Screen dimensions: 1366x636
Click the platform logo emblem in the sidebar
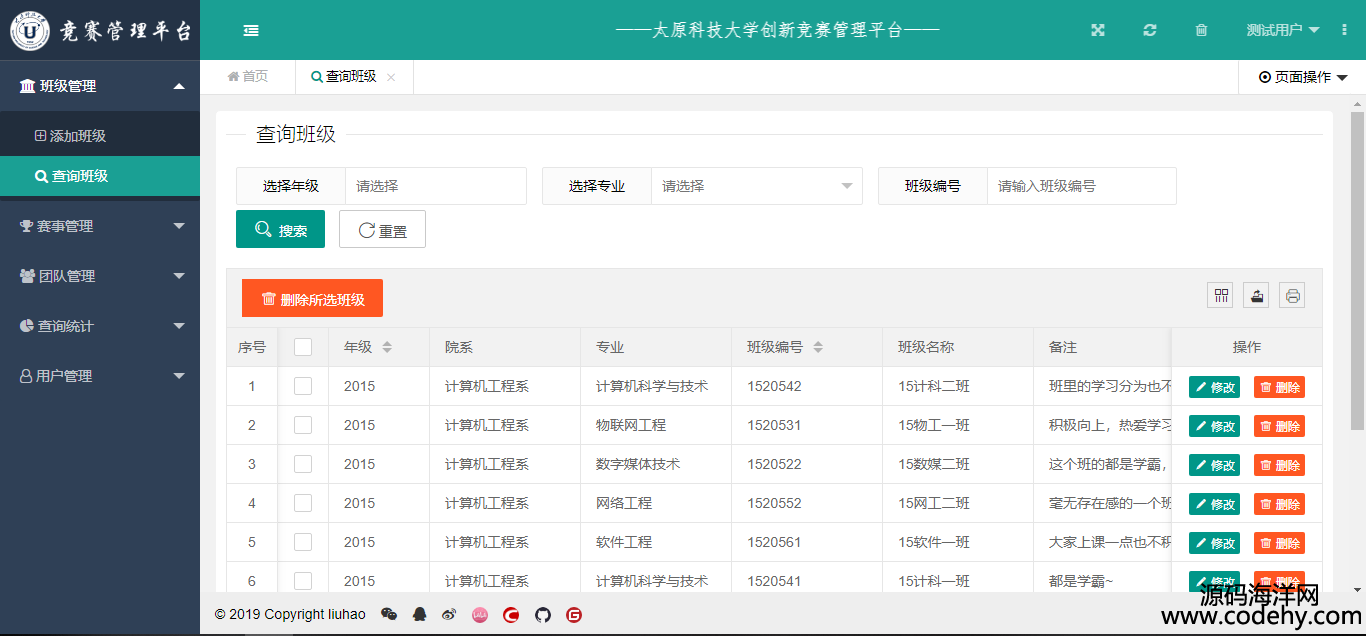(x=30, y=31)
